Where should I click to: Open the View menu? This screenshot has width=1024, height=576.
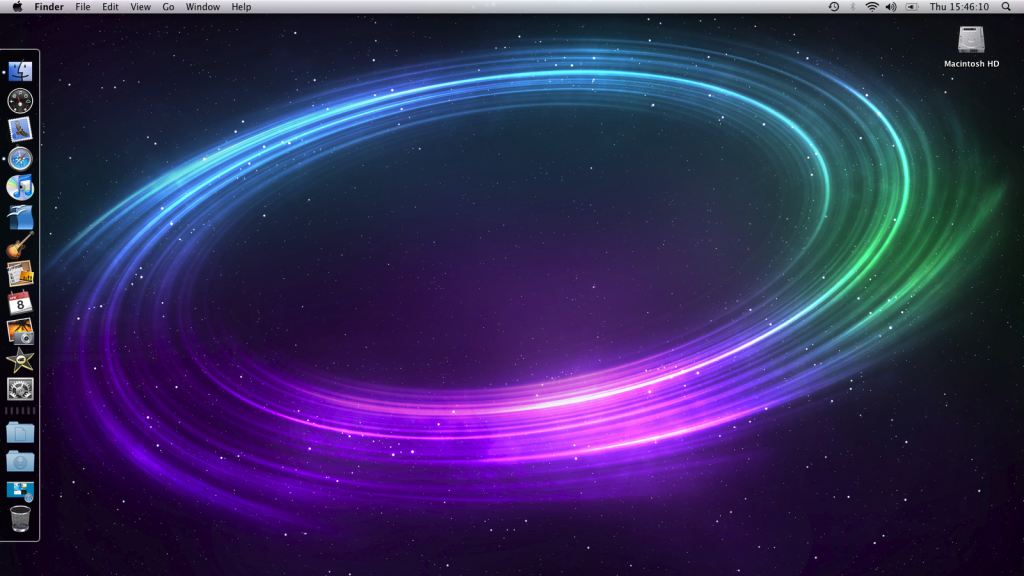pos(140,7)
